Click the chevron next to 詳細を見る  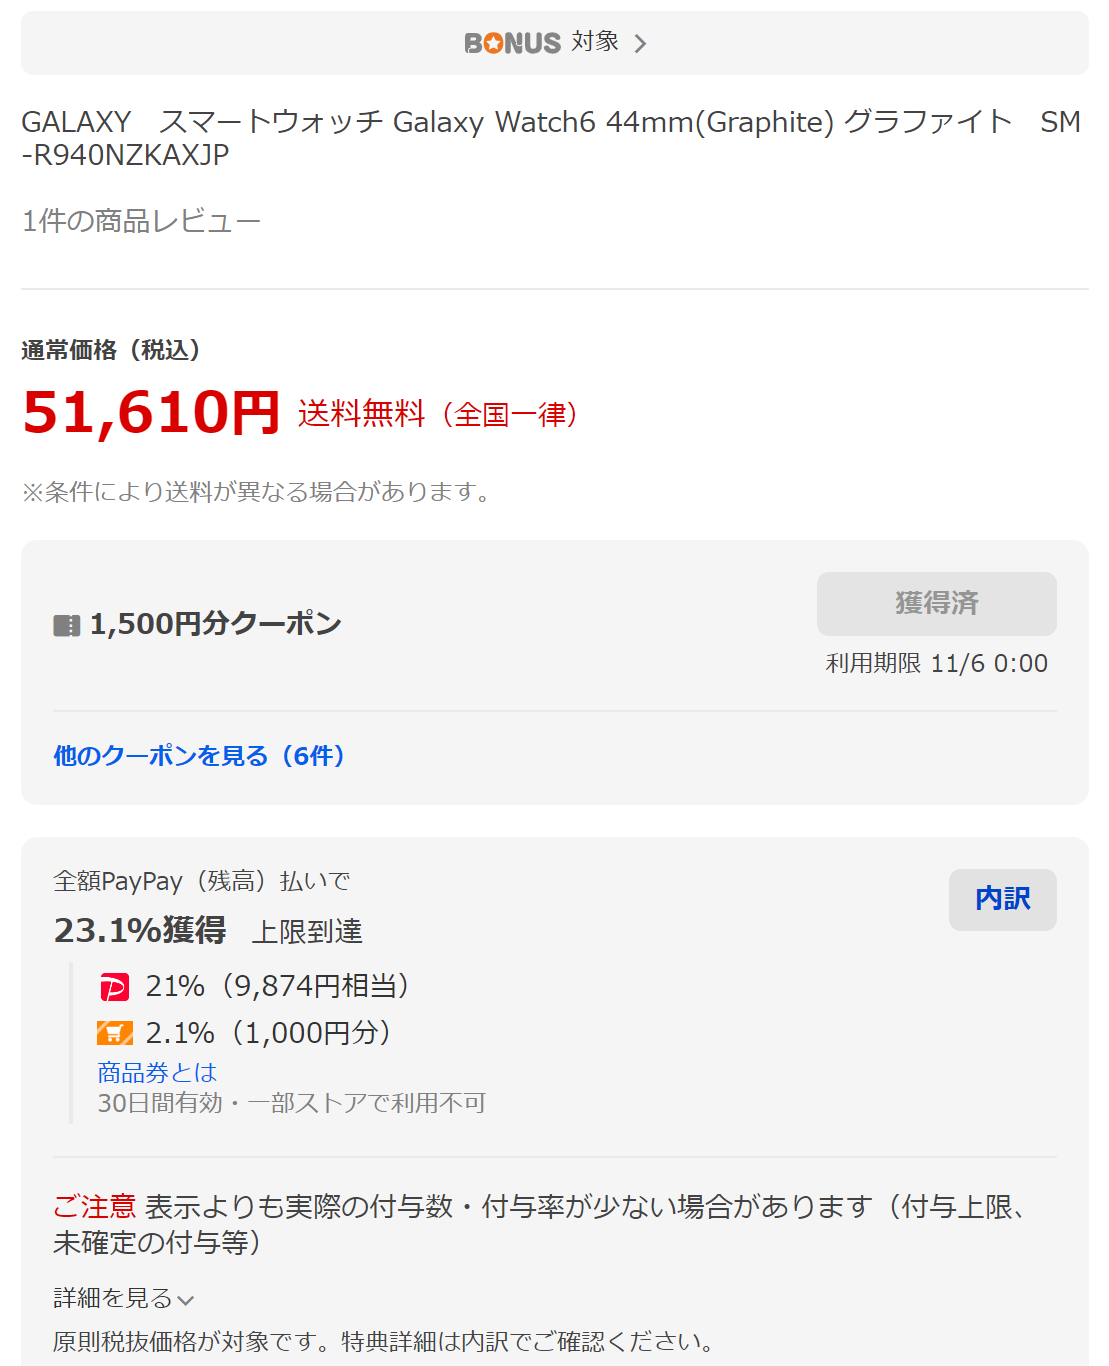click(x=186, y=1300)
